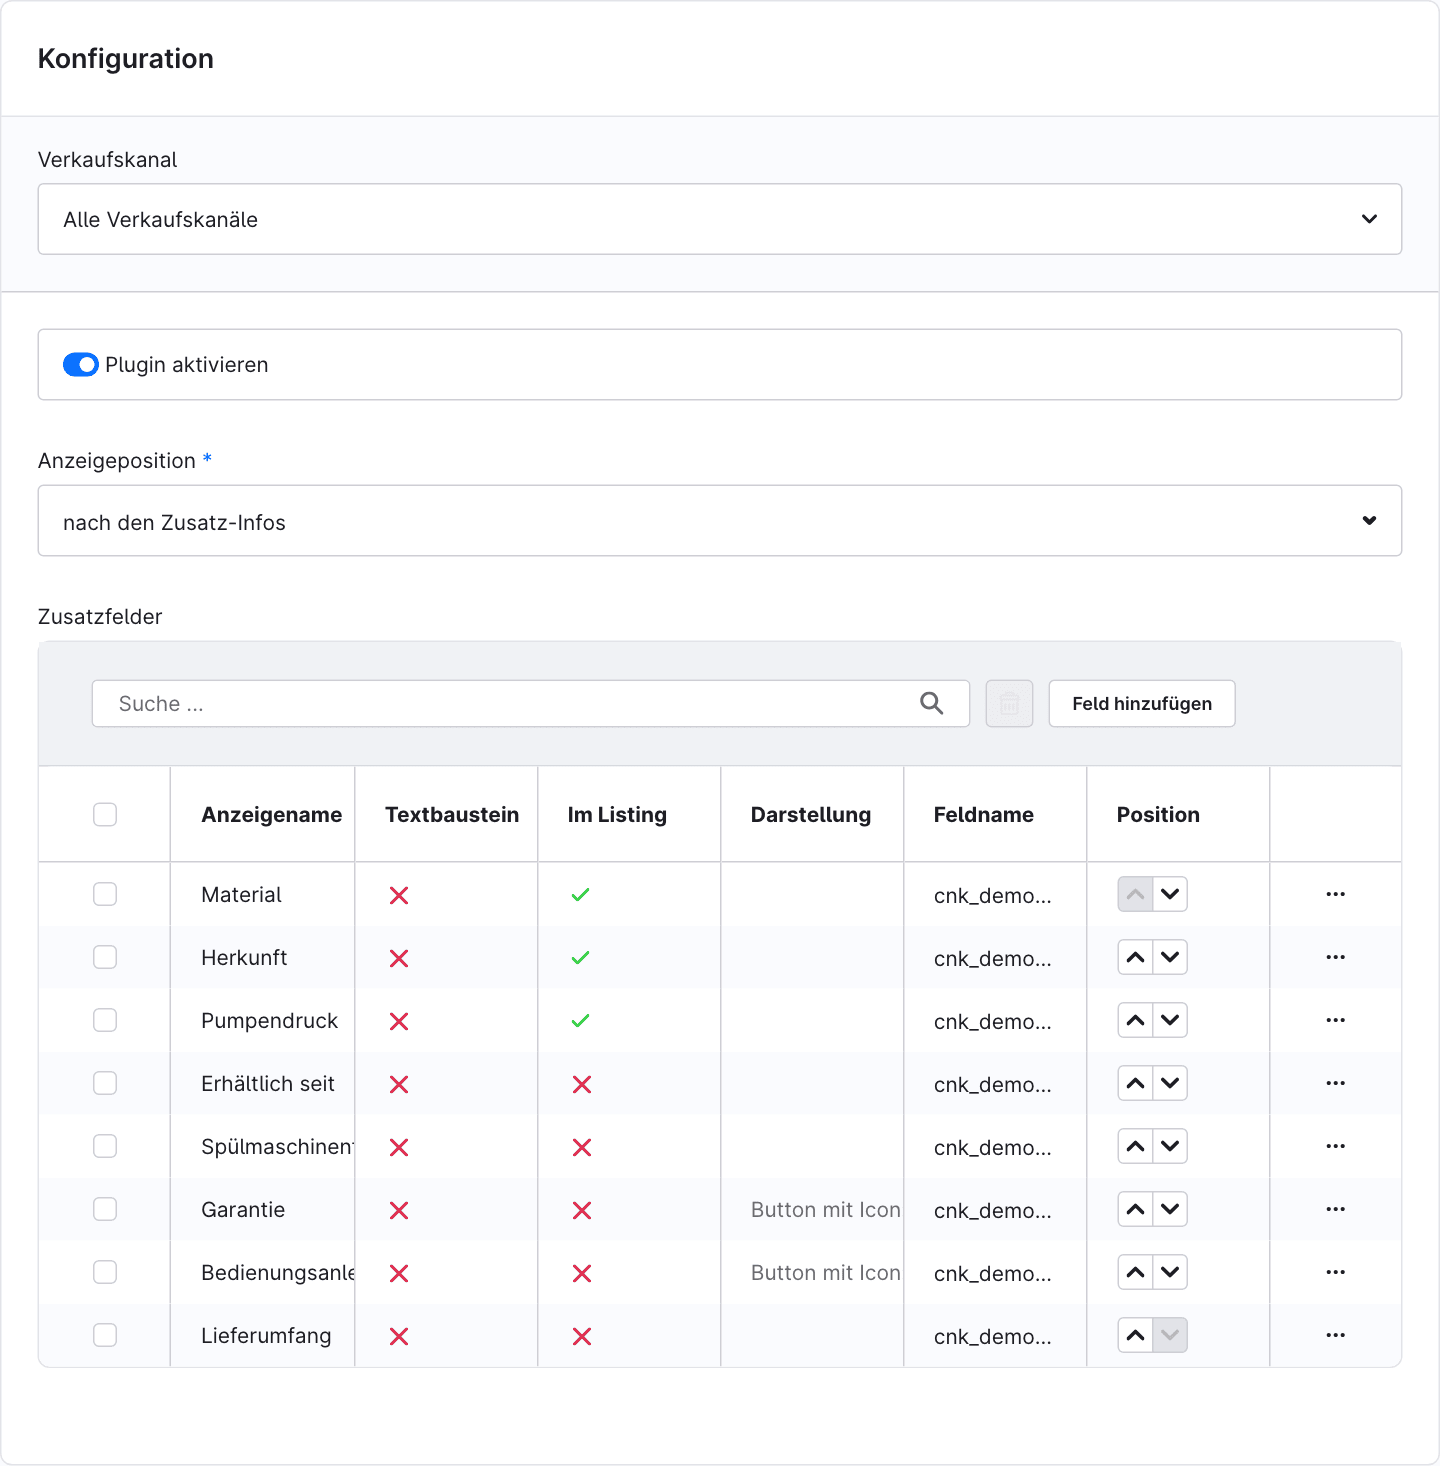
Task: Select the Garantie row checkbox
Action: click(x=105, y=1209)
